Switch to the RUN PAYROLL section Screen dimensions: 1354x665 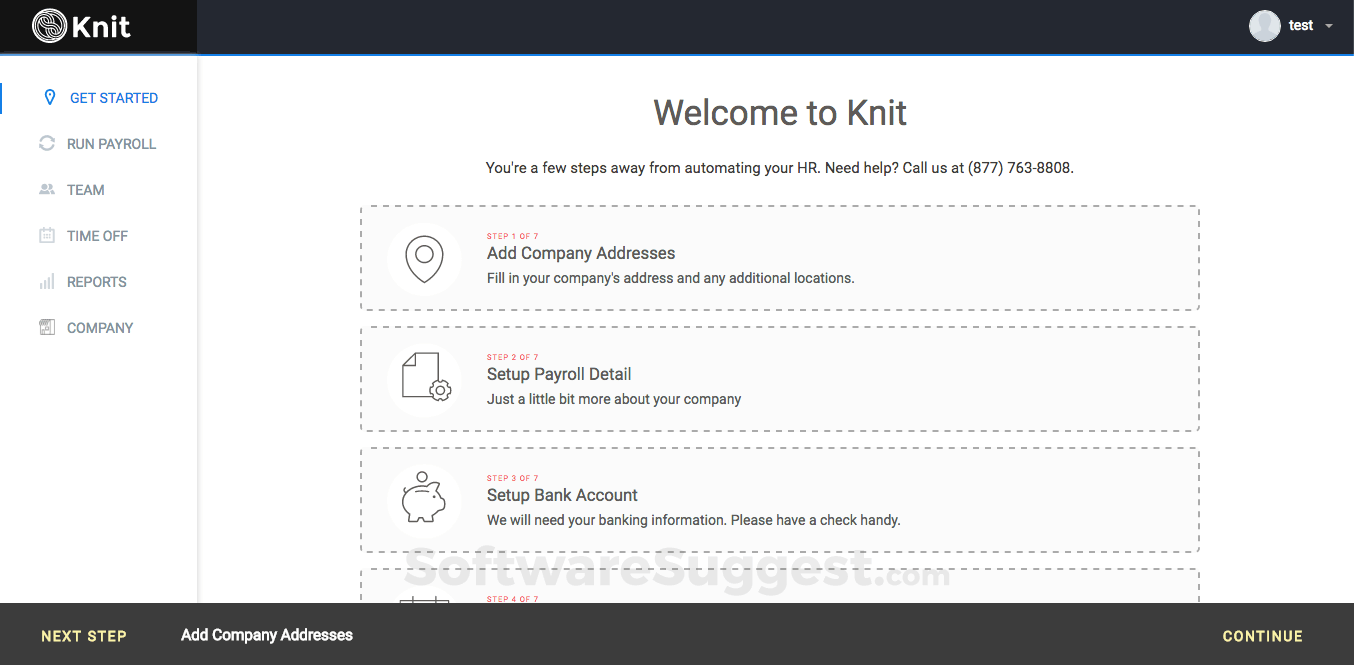point(110,143)
